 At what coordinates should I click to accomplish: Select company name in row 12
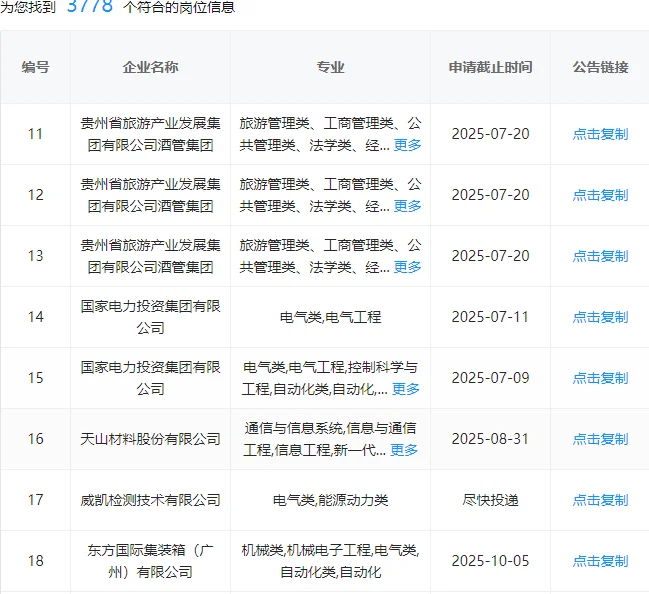(150, 195)
